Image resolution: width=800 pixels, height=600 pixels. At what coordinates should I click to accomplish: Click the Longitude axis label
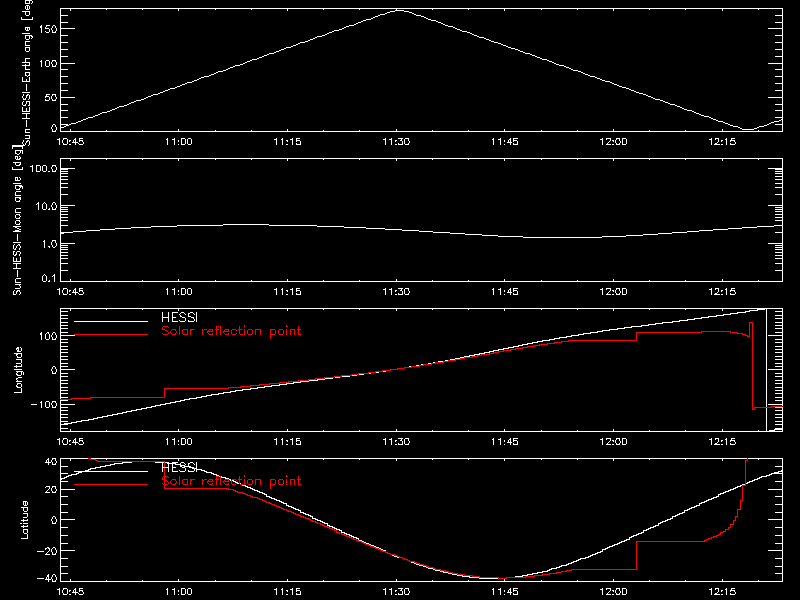pos(18,370)
